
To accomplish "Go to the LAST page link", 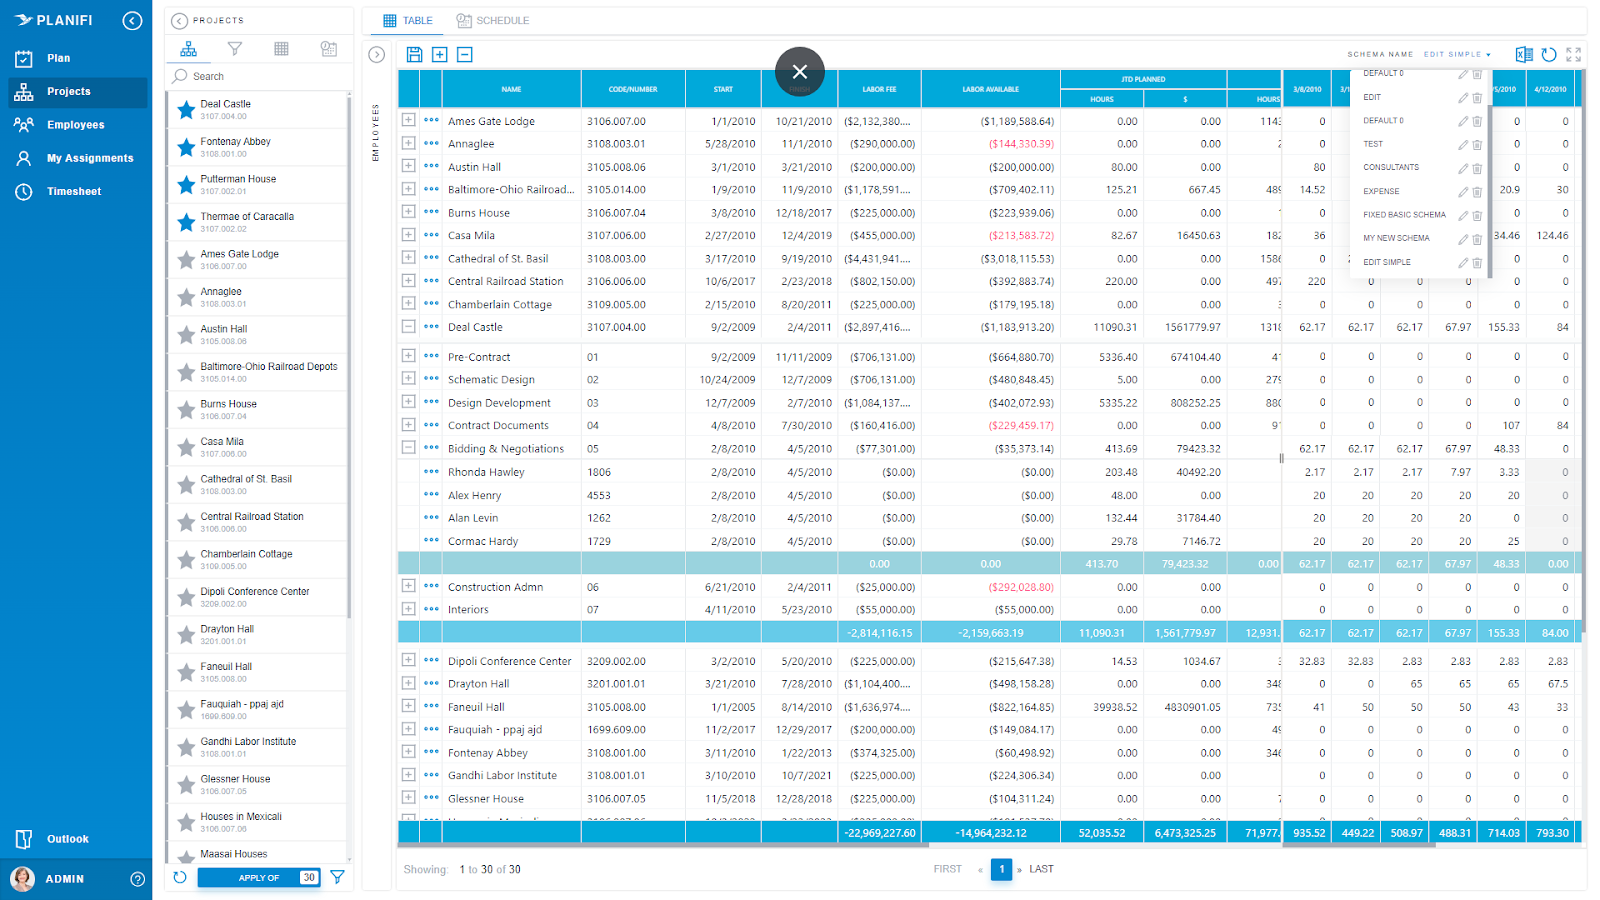I will click(1041, 869).
